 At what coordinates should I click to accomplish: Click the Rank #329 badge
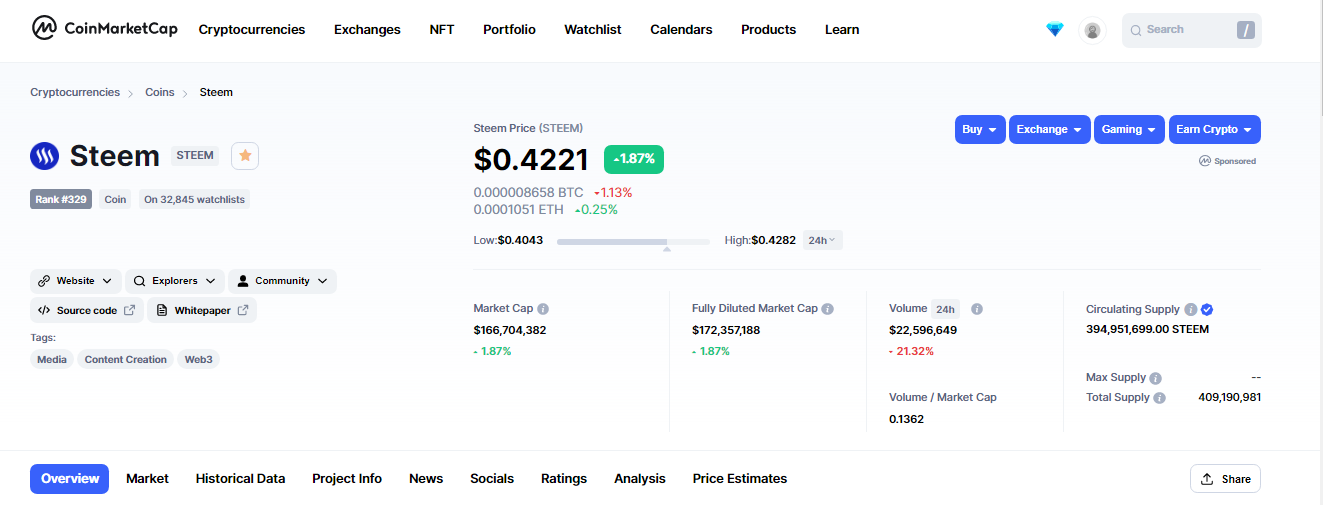(62, 199)
